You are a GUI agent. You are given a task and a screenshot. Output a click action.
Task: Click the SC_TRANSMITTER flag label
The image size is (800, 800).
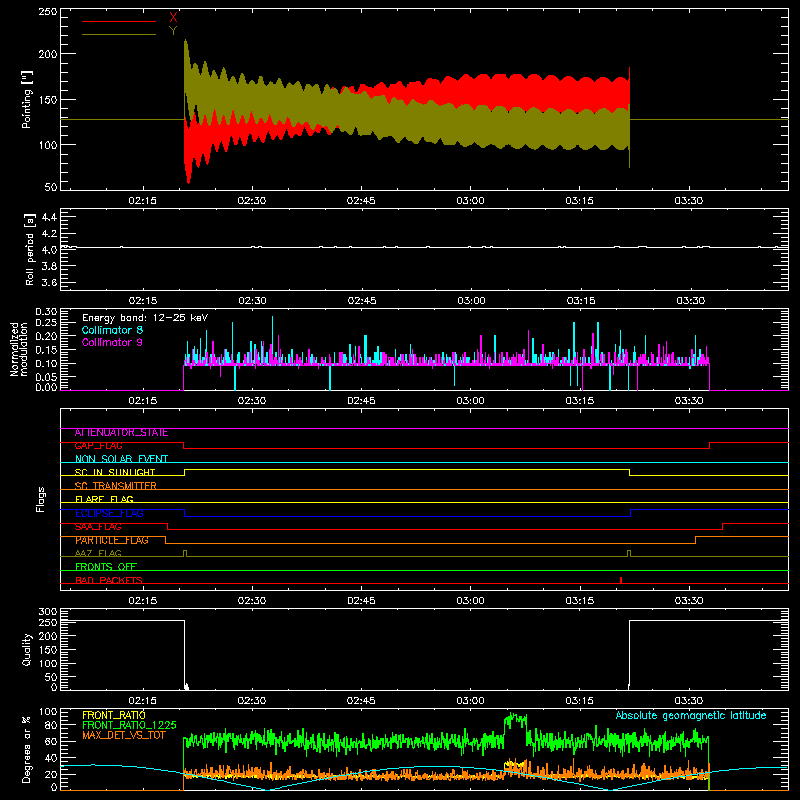click(x=115, y=486)
